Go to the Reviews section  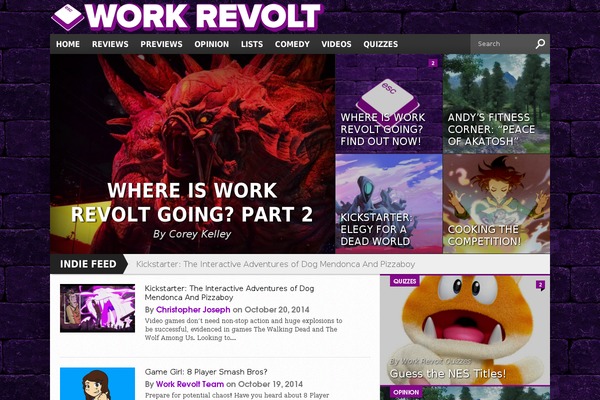[x=110, y=44]
